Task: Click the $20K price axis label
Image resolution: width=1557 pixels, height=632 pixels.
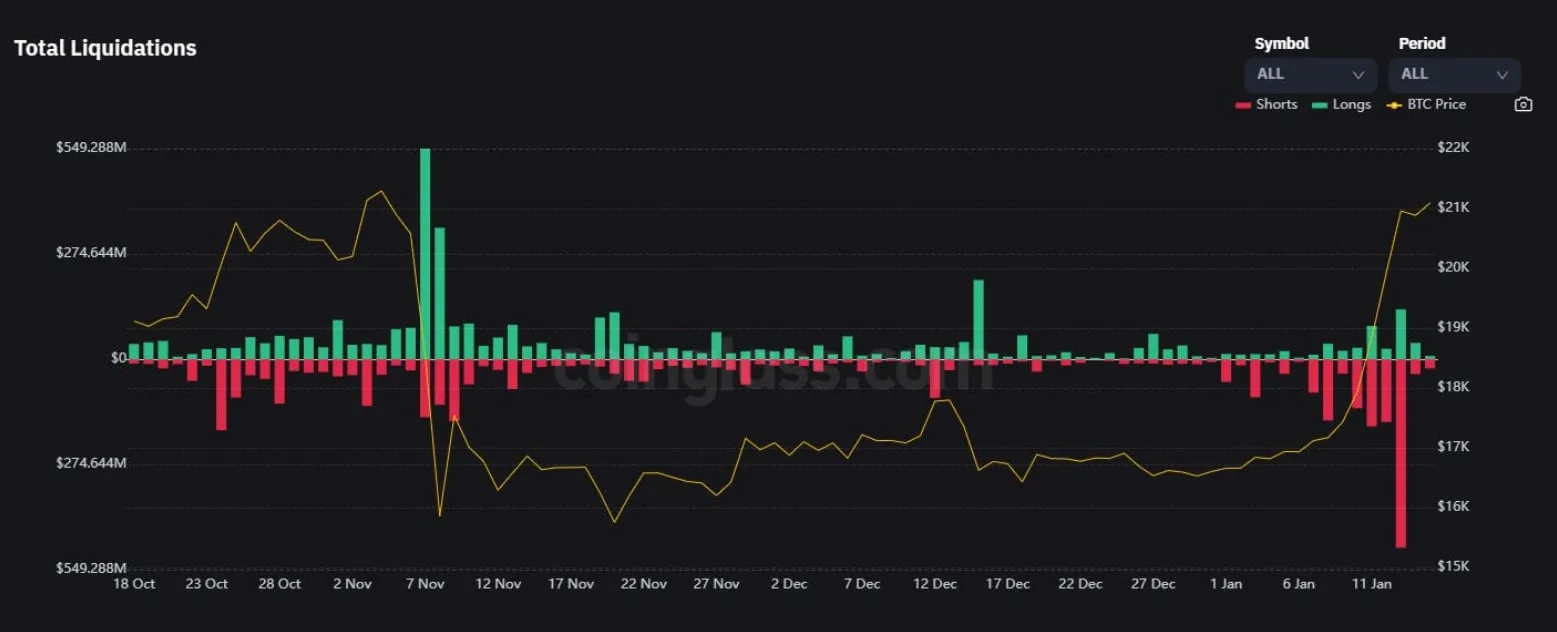Action: point(1453,268)
